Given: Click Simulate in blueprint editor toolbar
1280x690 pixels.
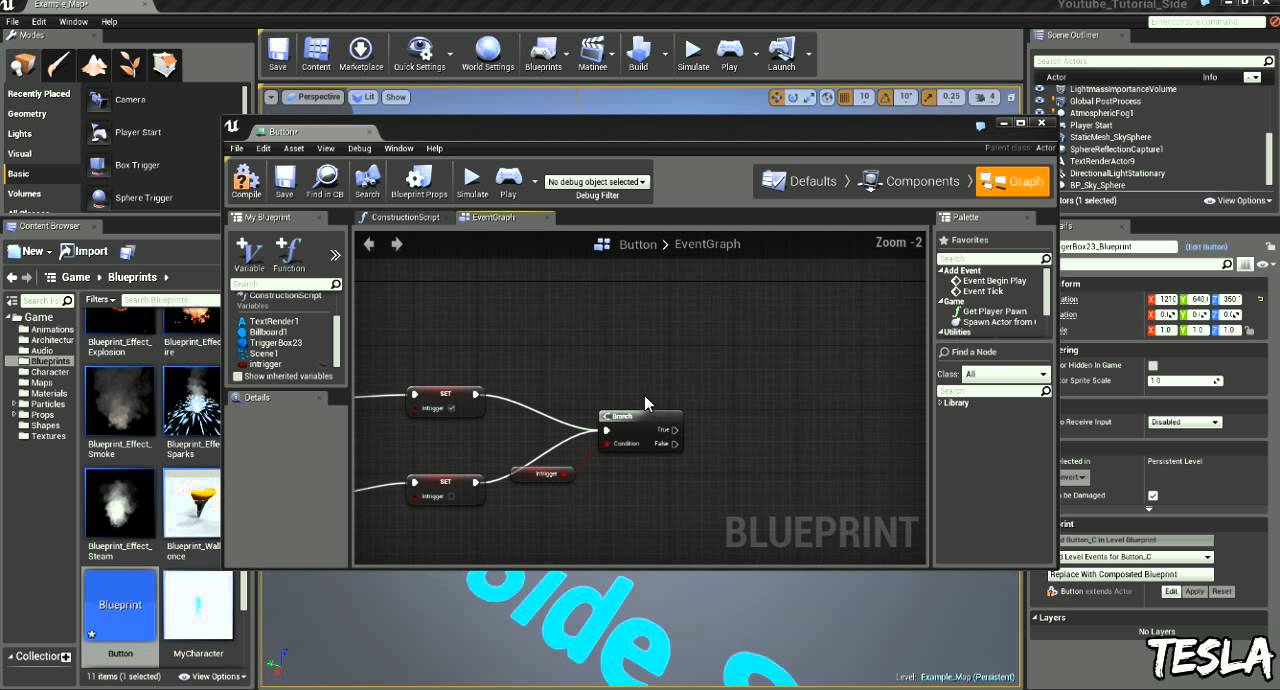Looking at the screenshot, I should [x=472, y=181].
